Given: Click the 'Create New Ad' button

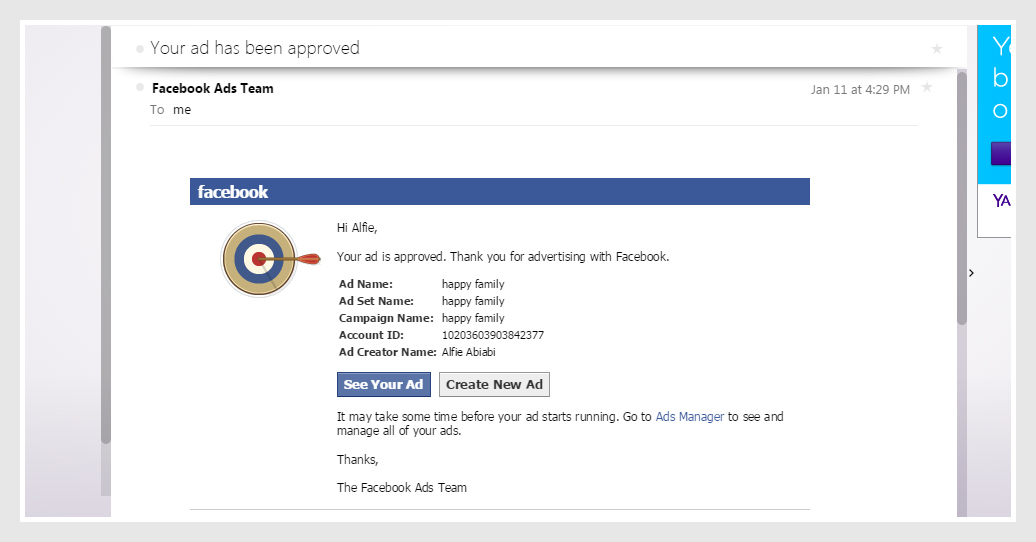Looking at the screenshot, I should [494, 385].
